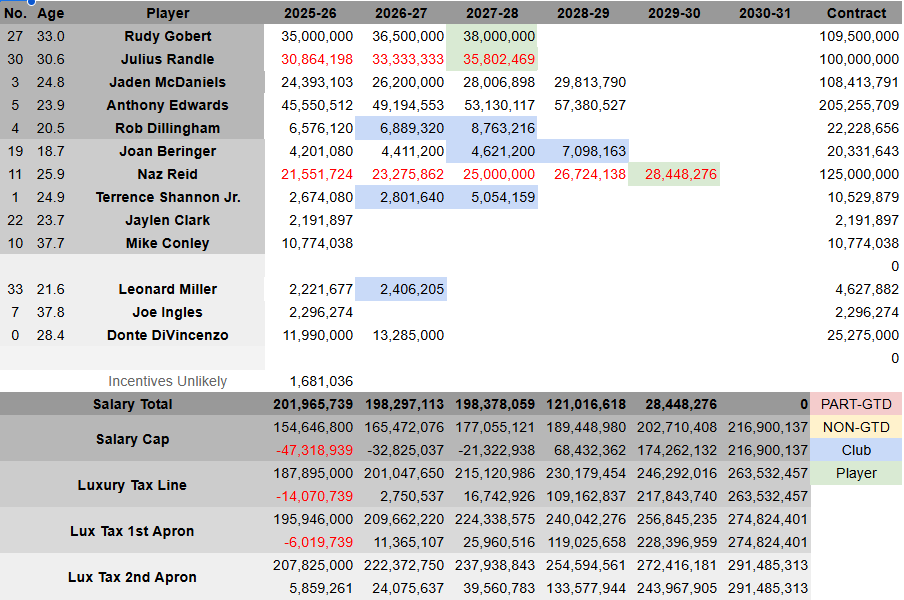The image size is (904, 600).
Task: Click Edwards' 45,550,512 salary cell
Action: (x=310, y=105)
